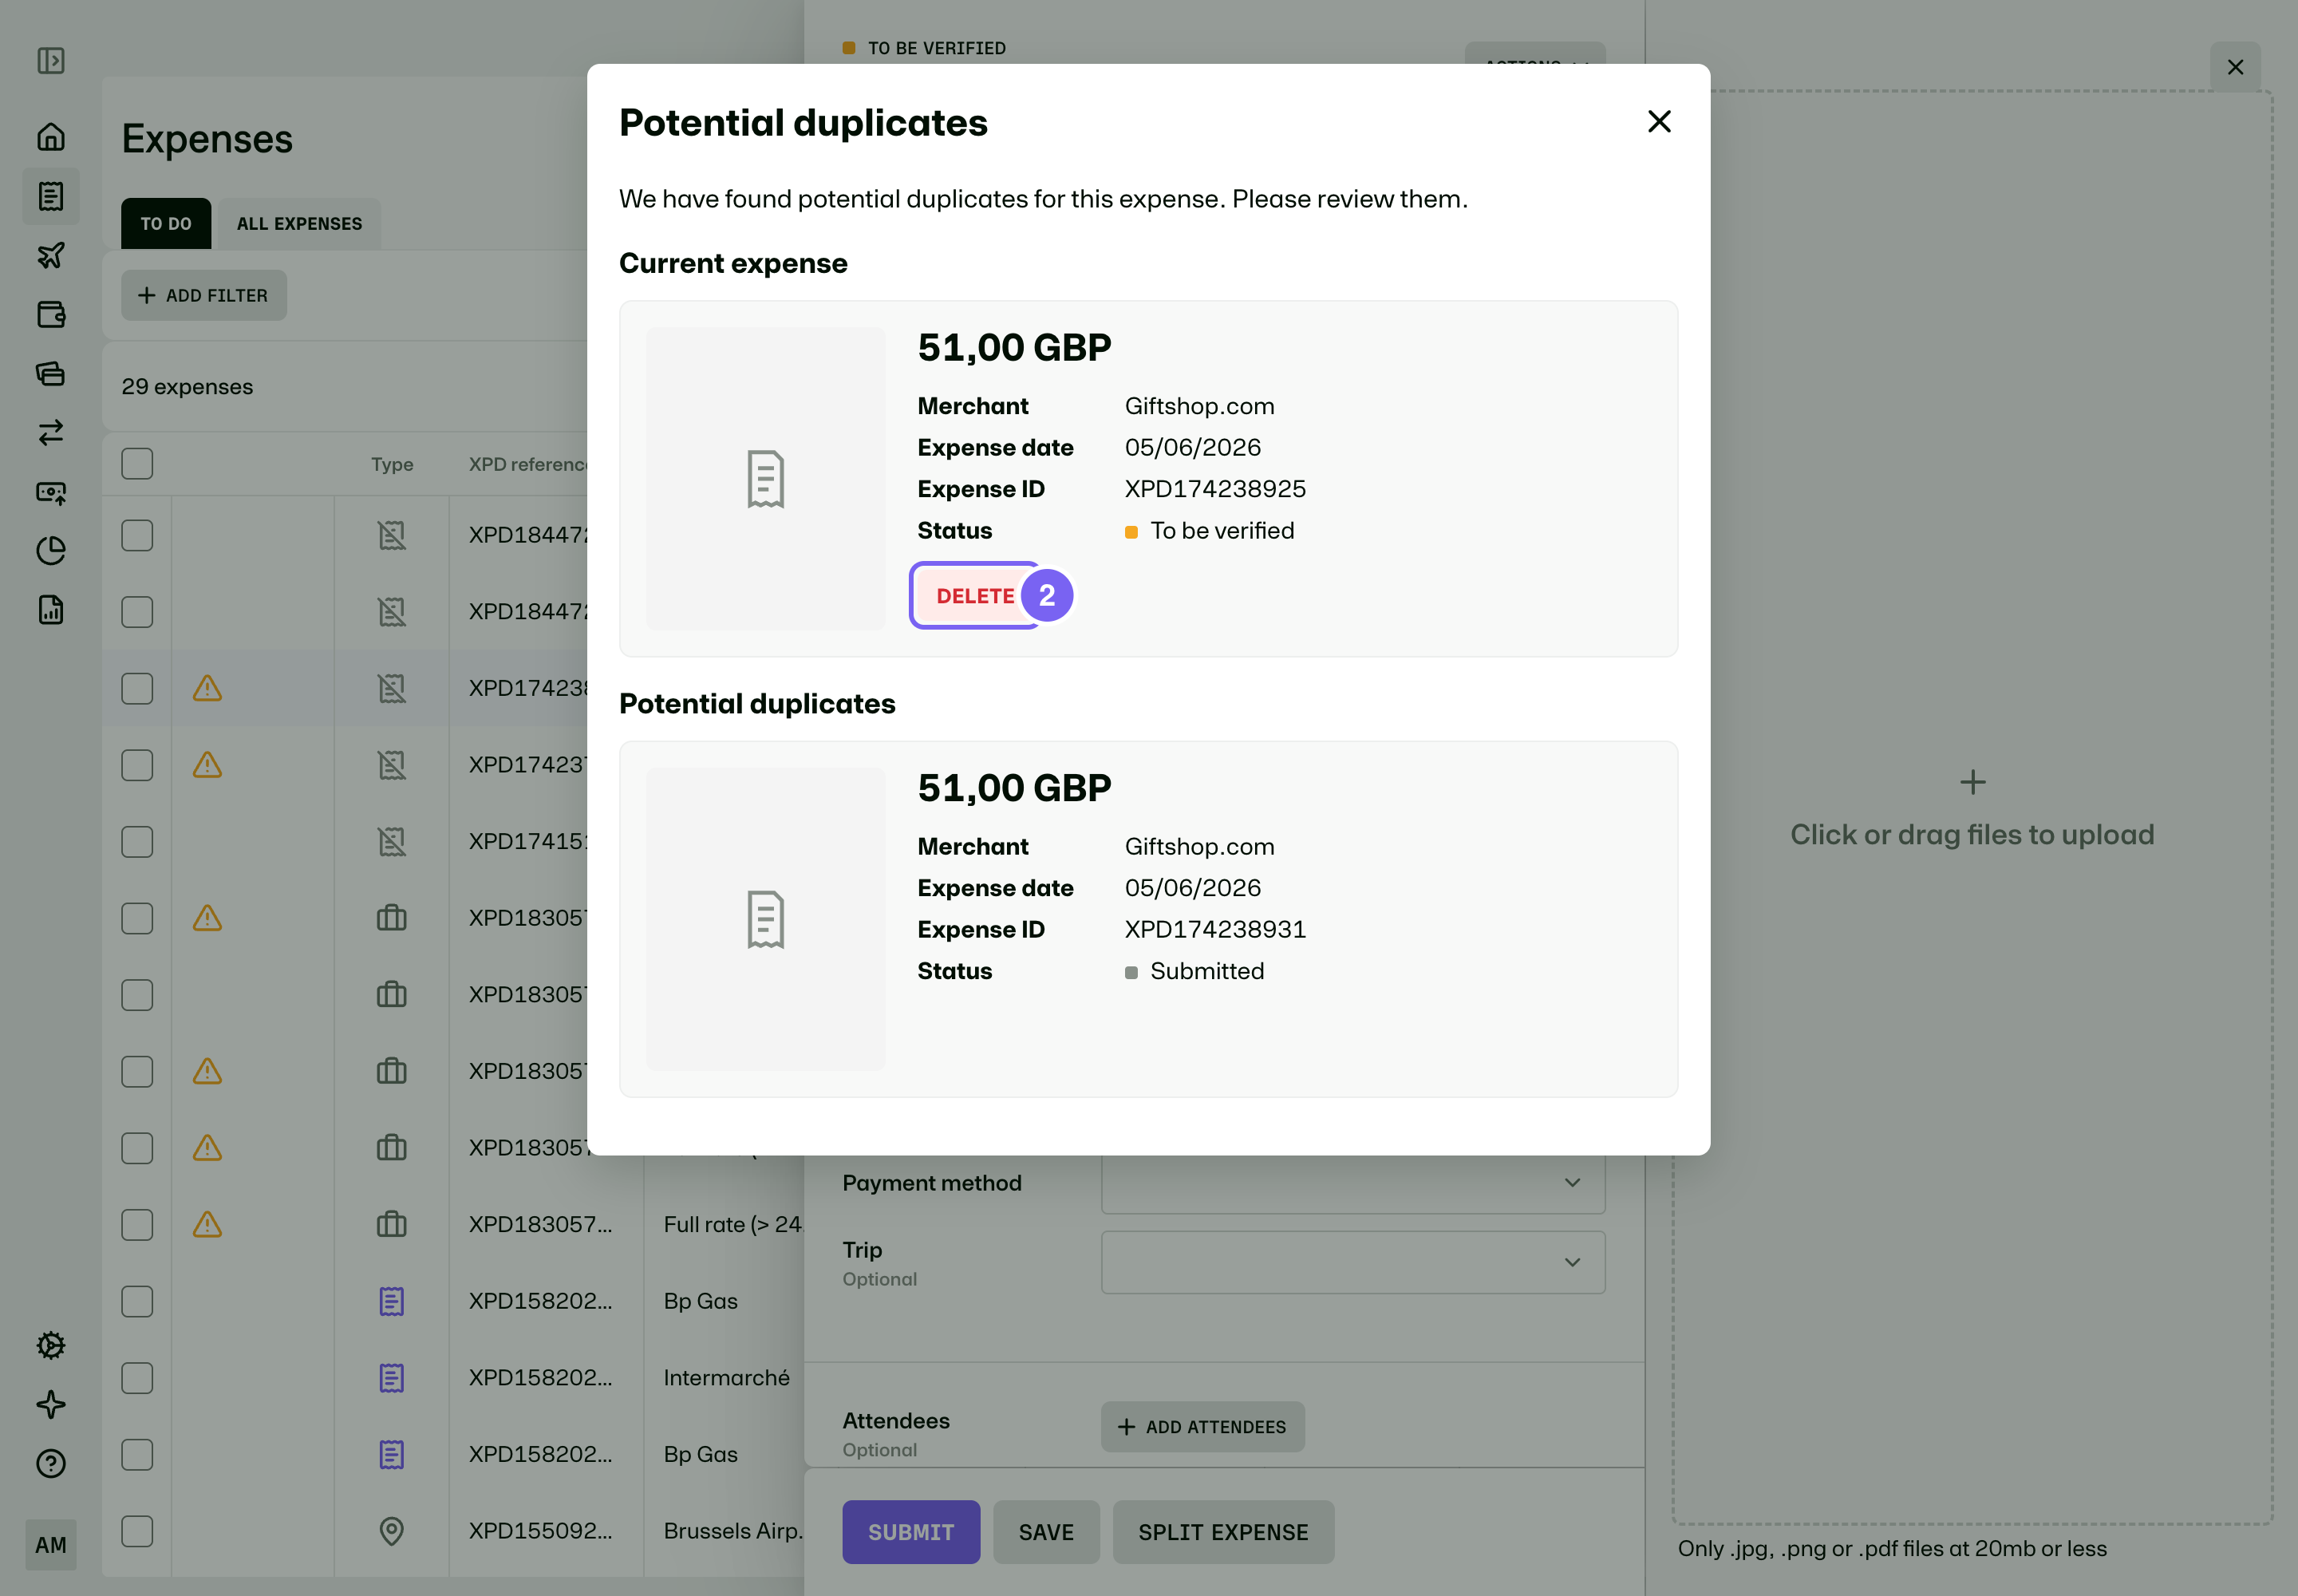Click the SPLIT EXPENSE button
2298x1596 pixels.
pyautogui.click(x=1223, y=1532)
